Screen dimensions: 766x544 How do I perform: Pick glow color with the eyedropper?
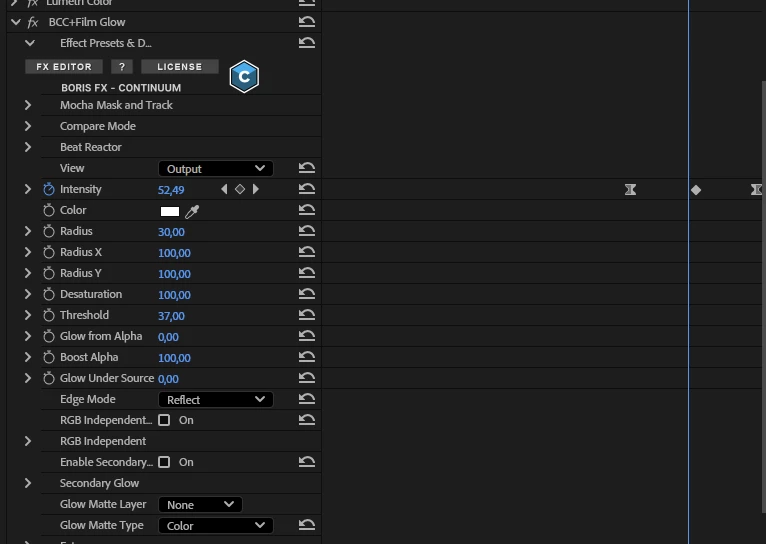pyautogui.click(x=192, y=211)
